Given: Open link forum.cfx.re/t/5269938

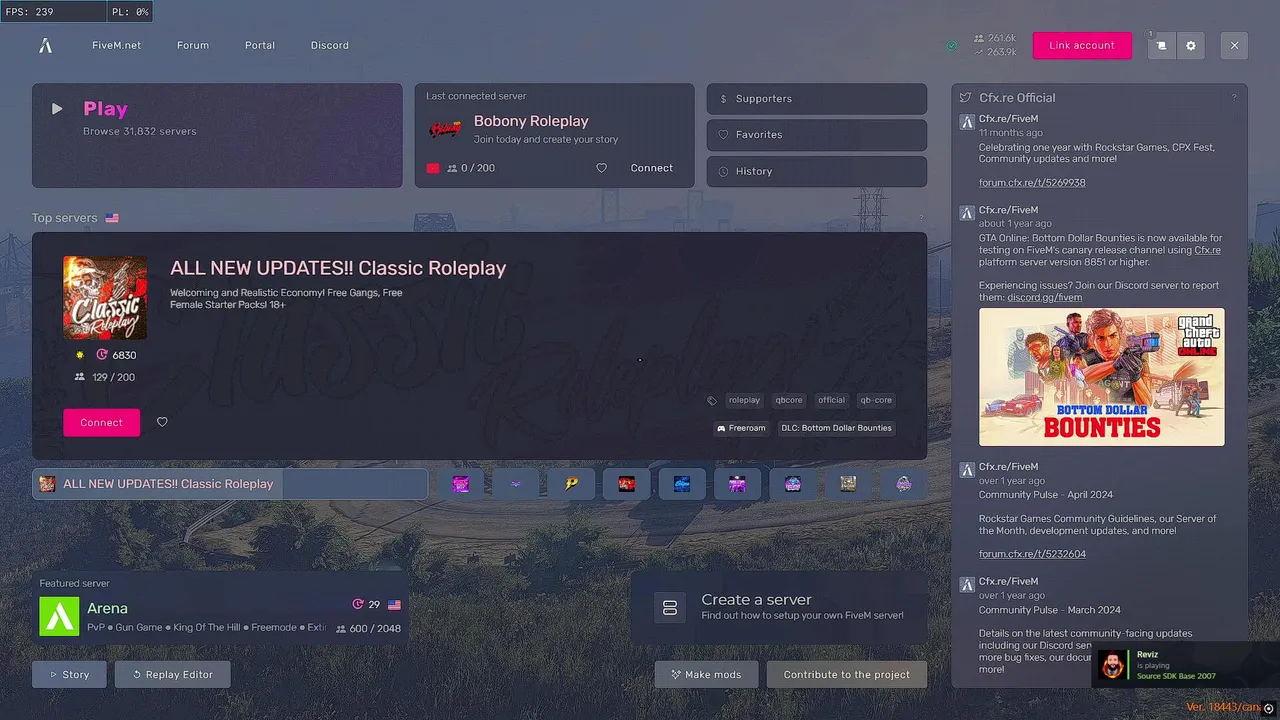Looking at the screenshot, I should pos(1032,183).
